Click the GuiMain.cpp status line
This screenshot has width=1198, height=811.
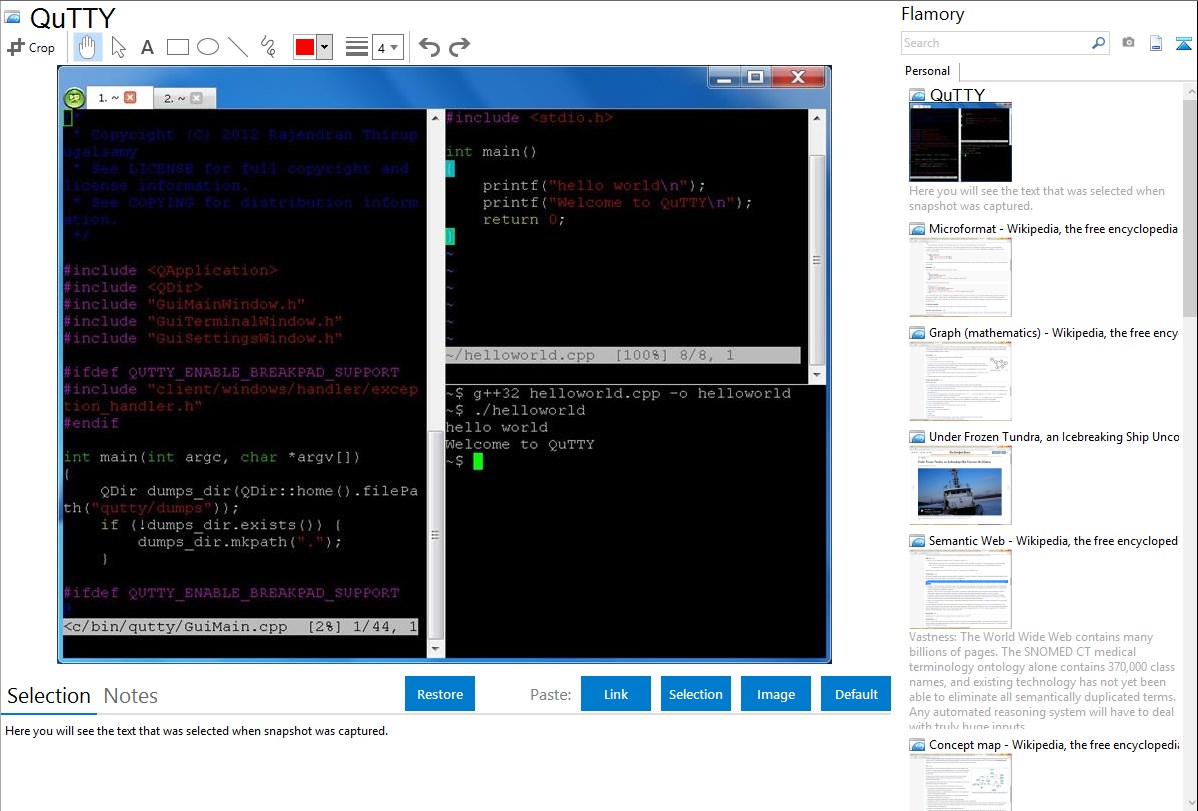click(241, 627)
